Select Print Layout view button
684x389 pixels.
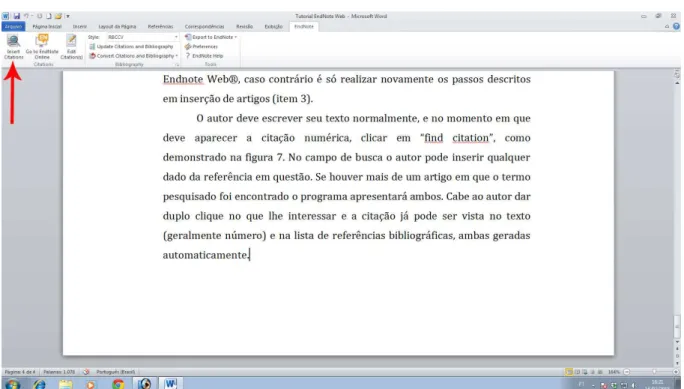(569, 372)
